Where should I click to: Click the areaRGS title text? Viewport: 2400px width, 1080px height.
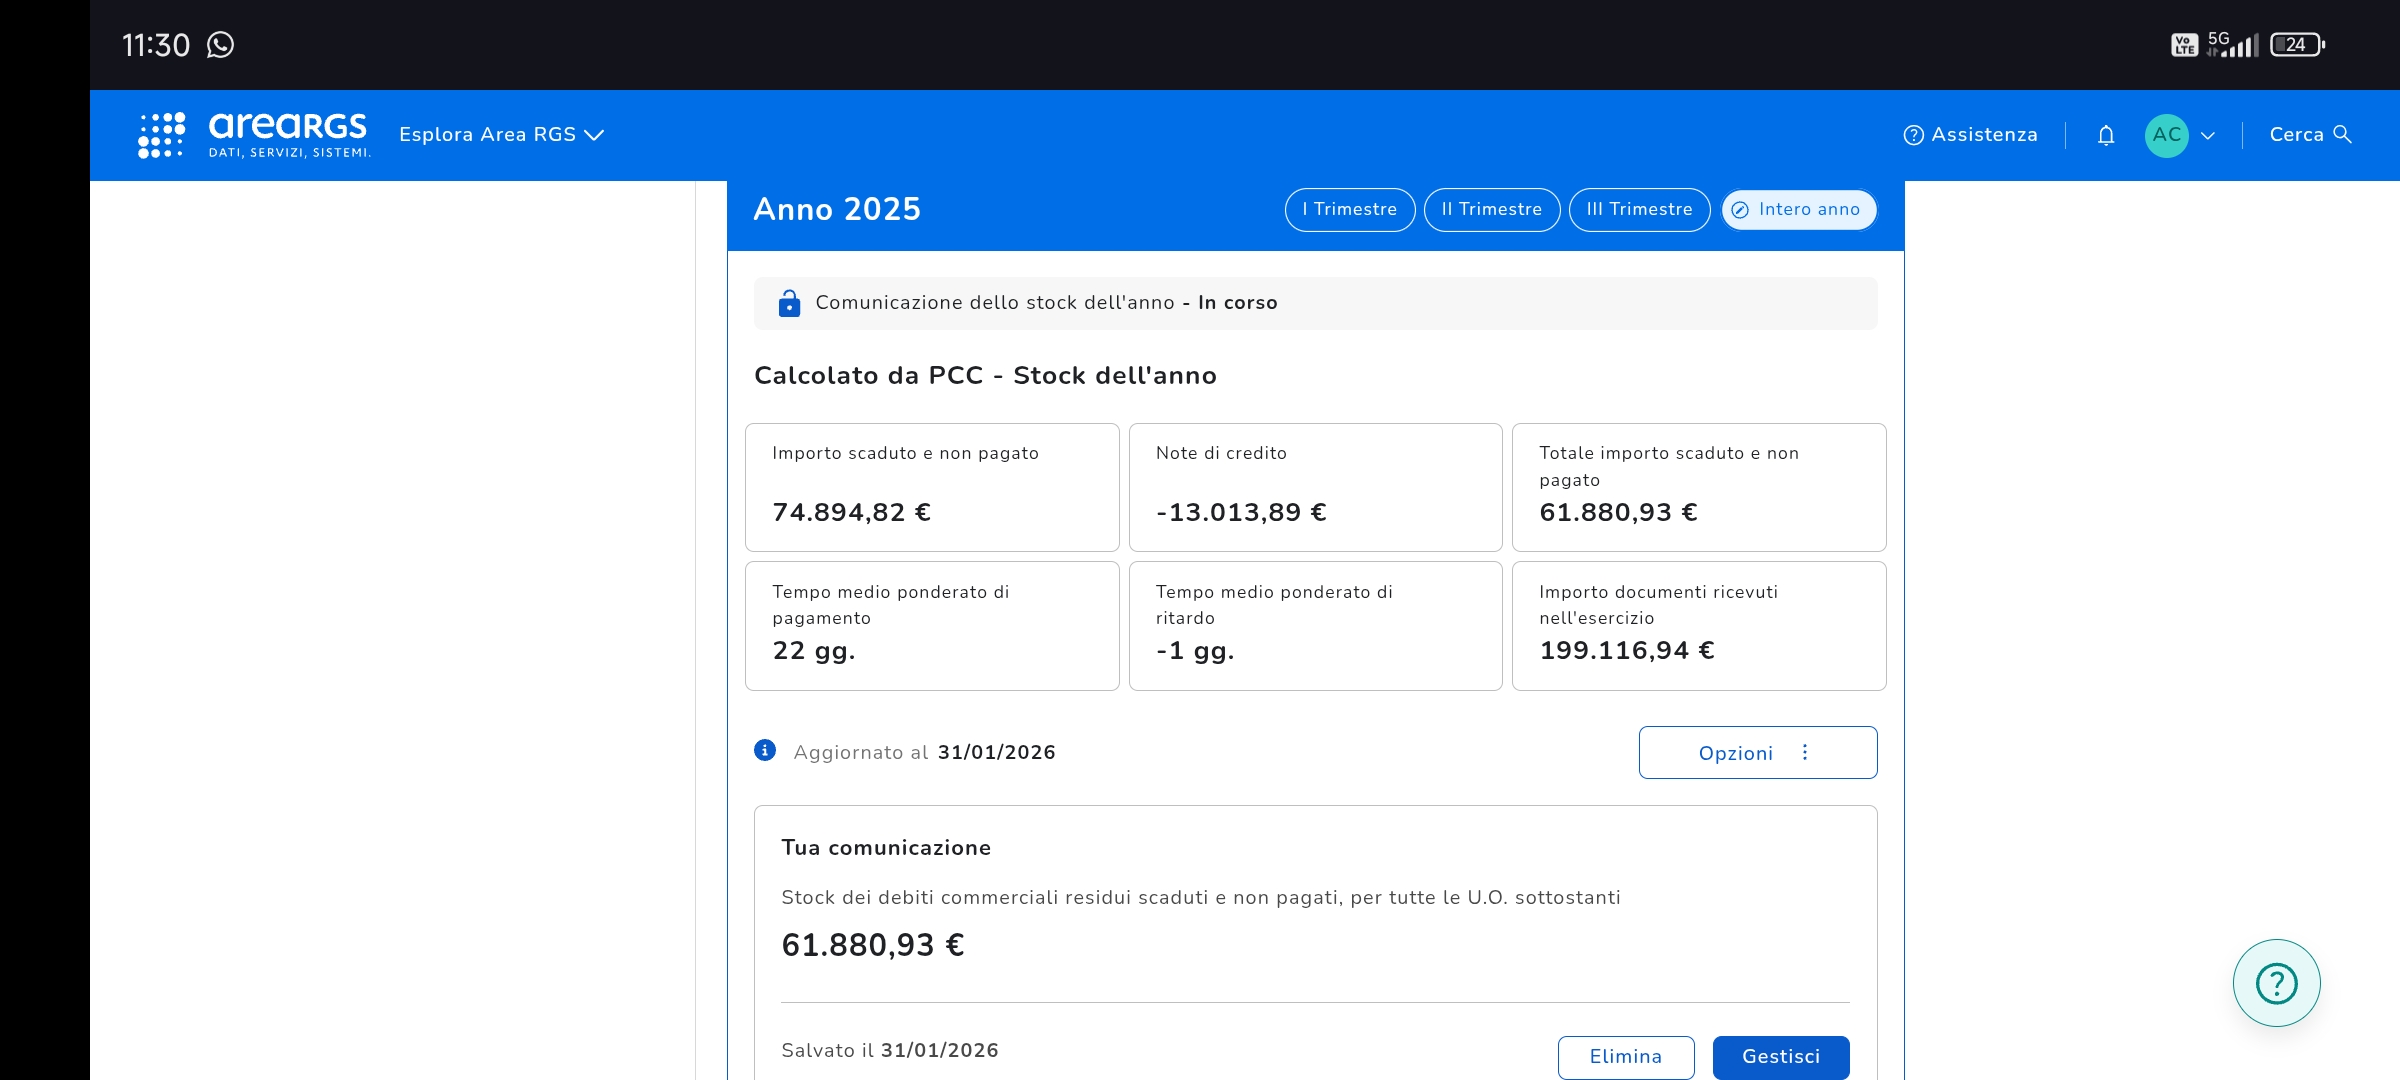coord(288,127)
